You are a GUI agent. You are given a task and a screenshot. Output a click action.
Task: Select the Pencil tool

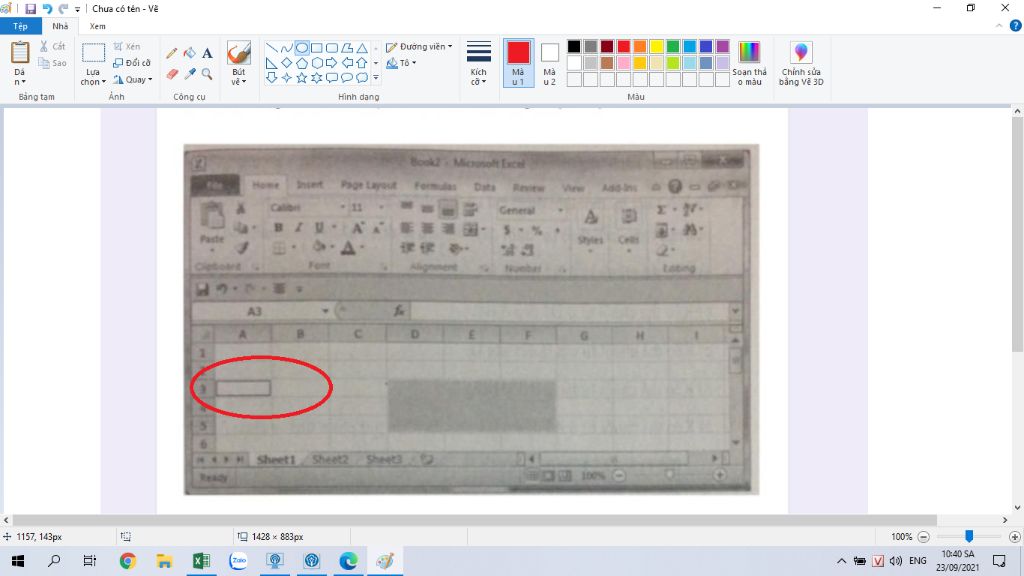coord(172,53)
